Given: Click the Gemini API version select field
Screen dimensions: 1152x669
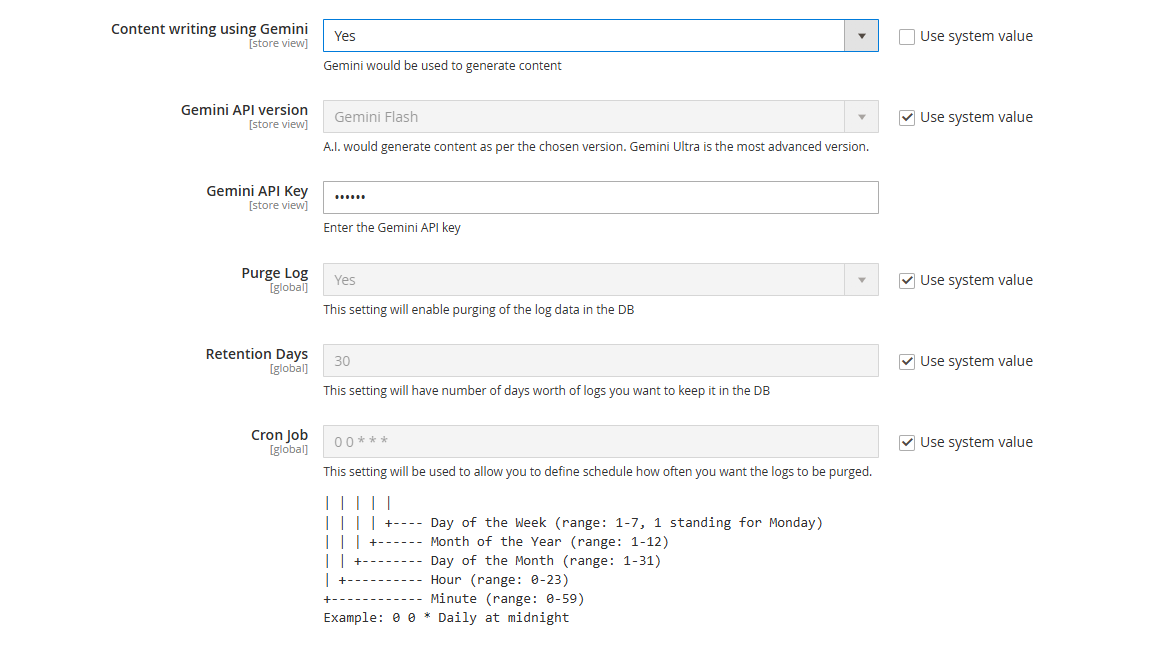Looking at the screenshot, I should click(x=600, y=117).
